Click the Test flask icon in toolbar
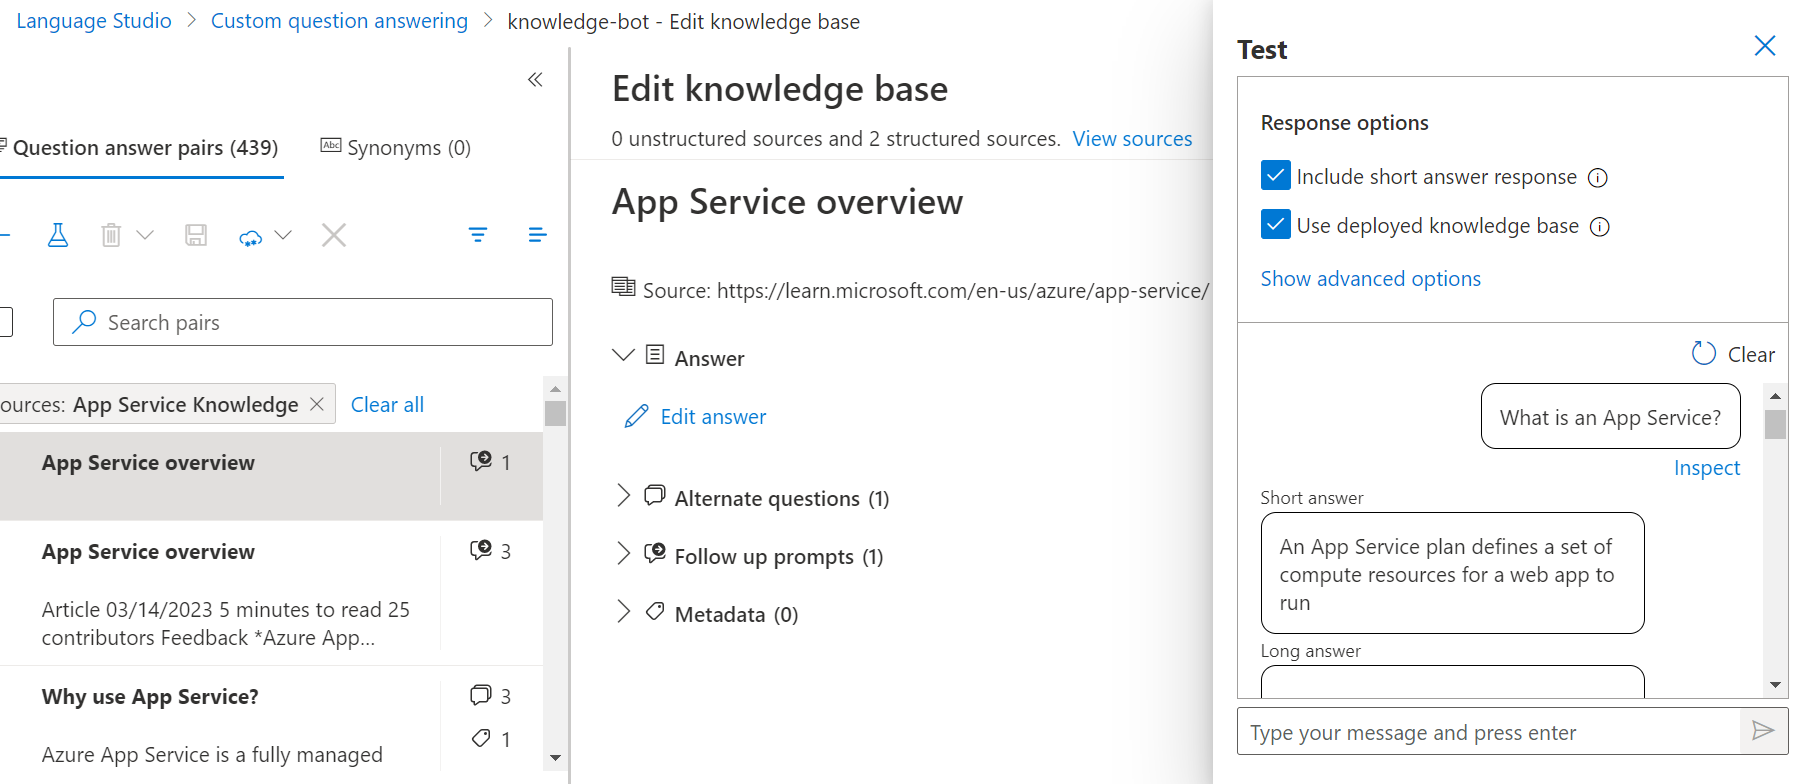Image resolution: width=1813 pixels, height=784 pixels. coord(58,235)
